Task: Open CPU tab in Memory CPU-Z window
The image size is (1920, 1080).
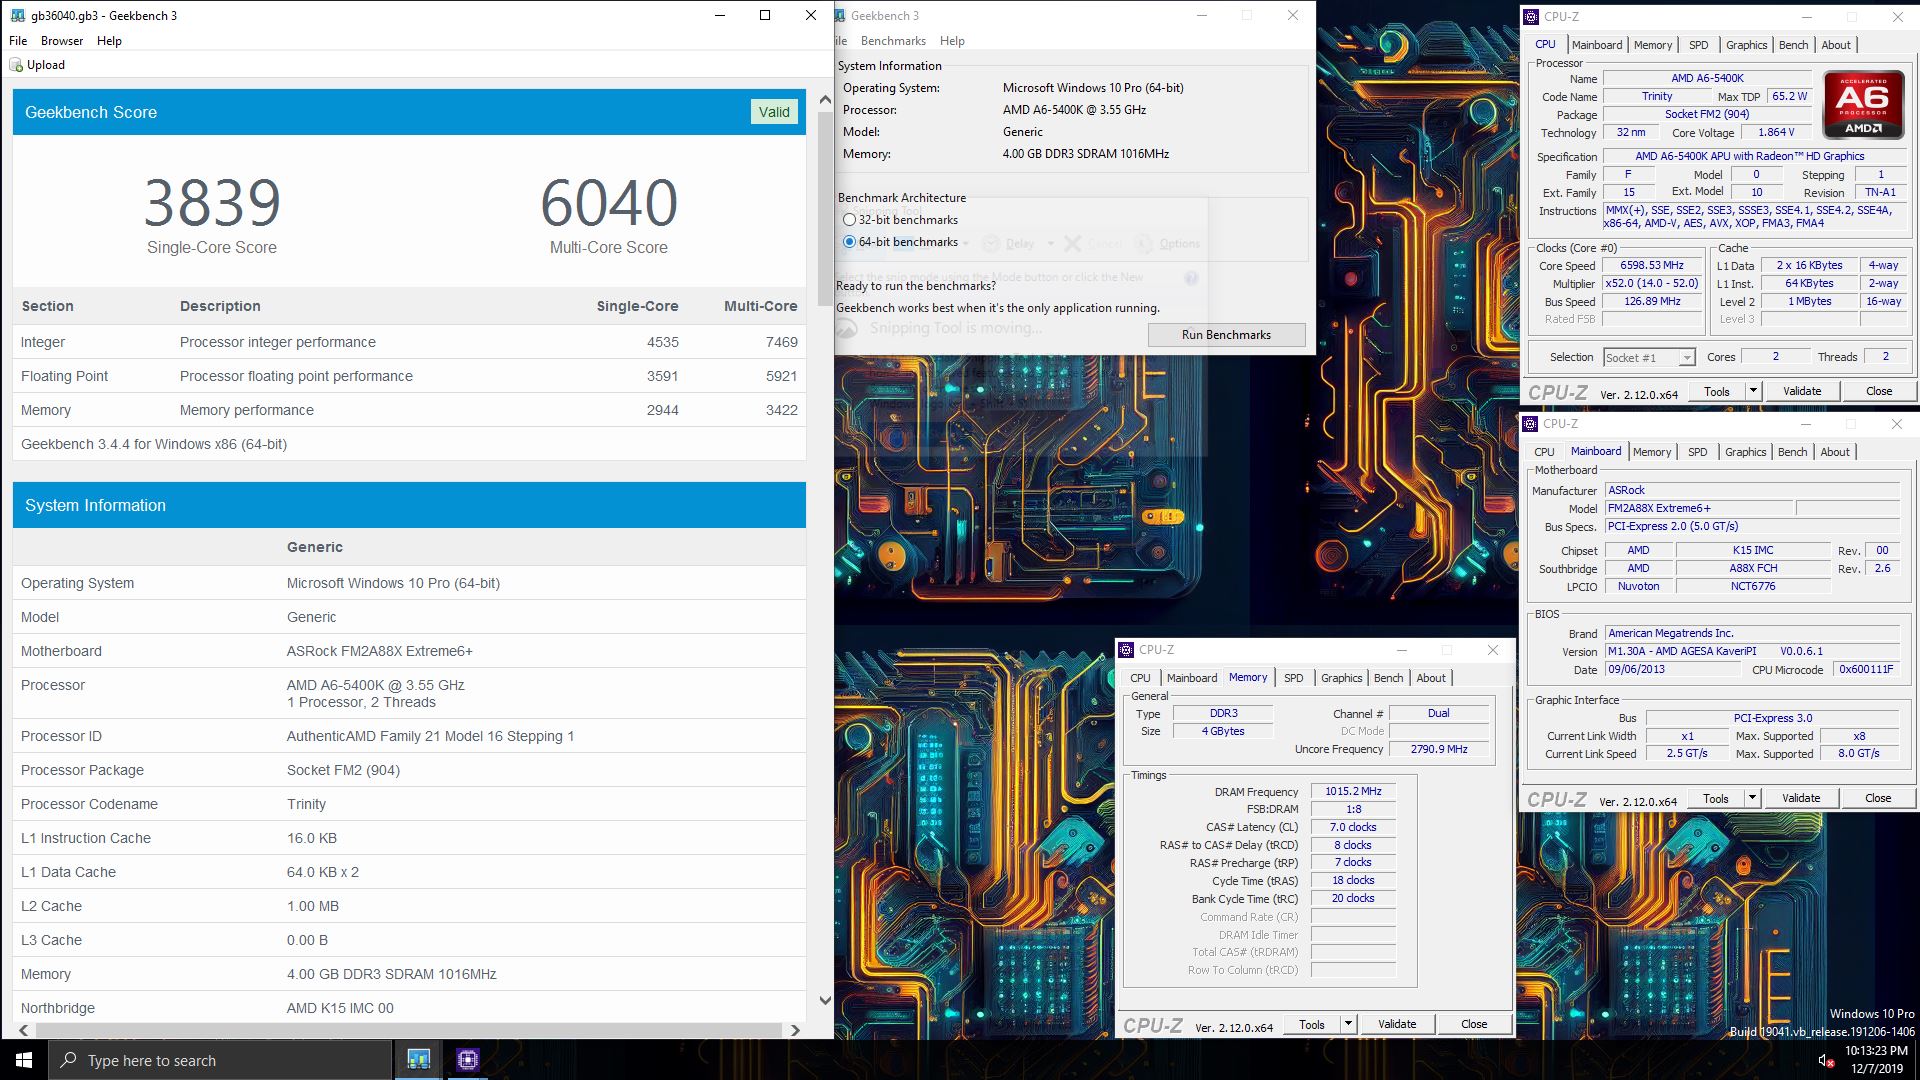Action: pos(1140,678)
